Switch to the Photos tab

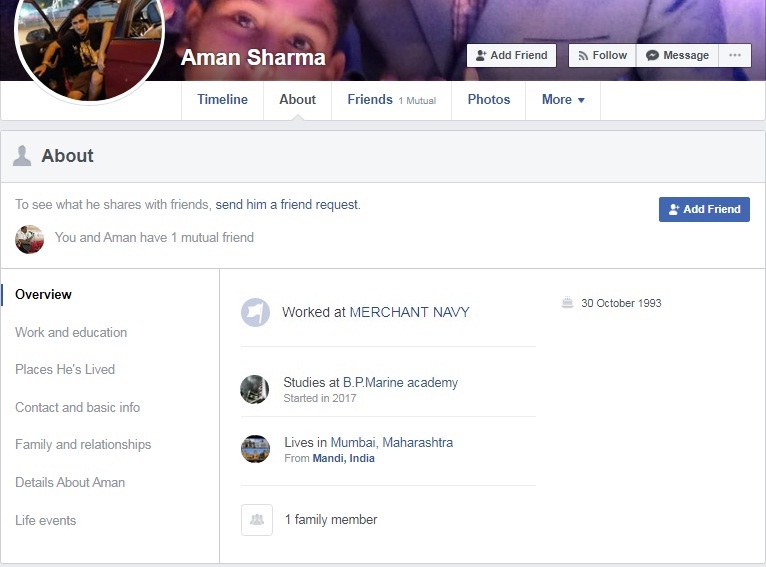(489, 100)
